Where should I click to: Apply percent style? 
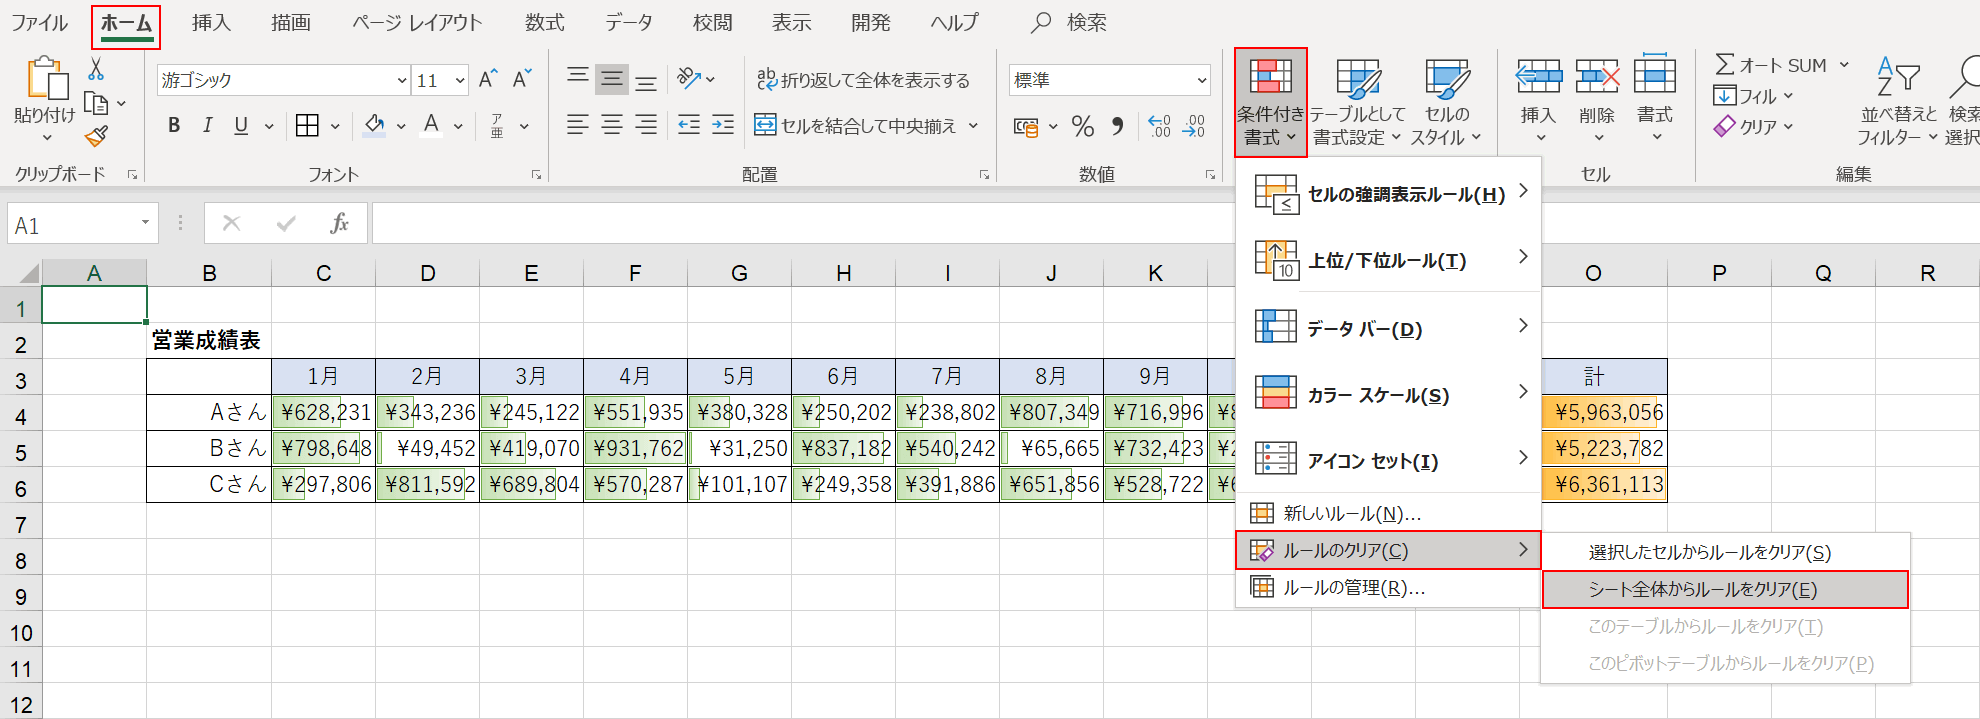(1083, 126)
